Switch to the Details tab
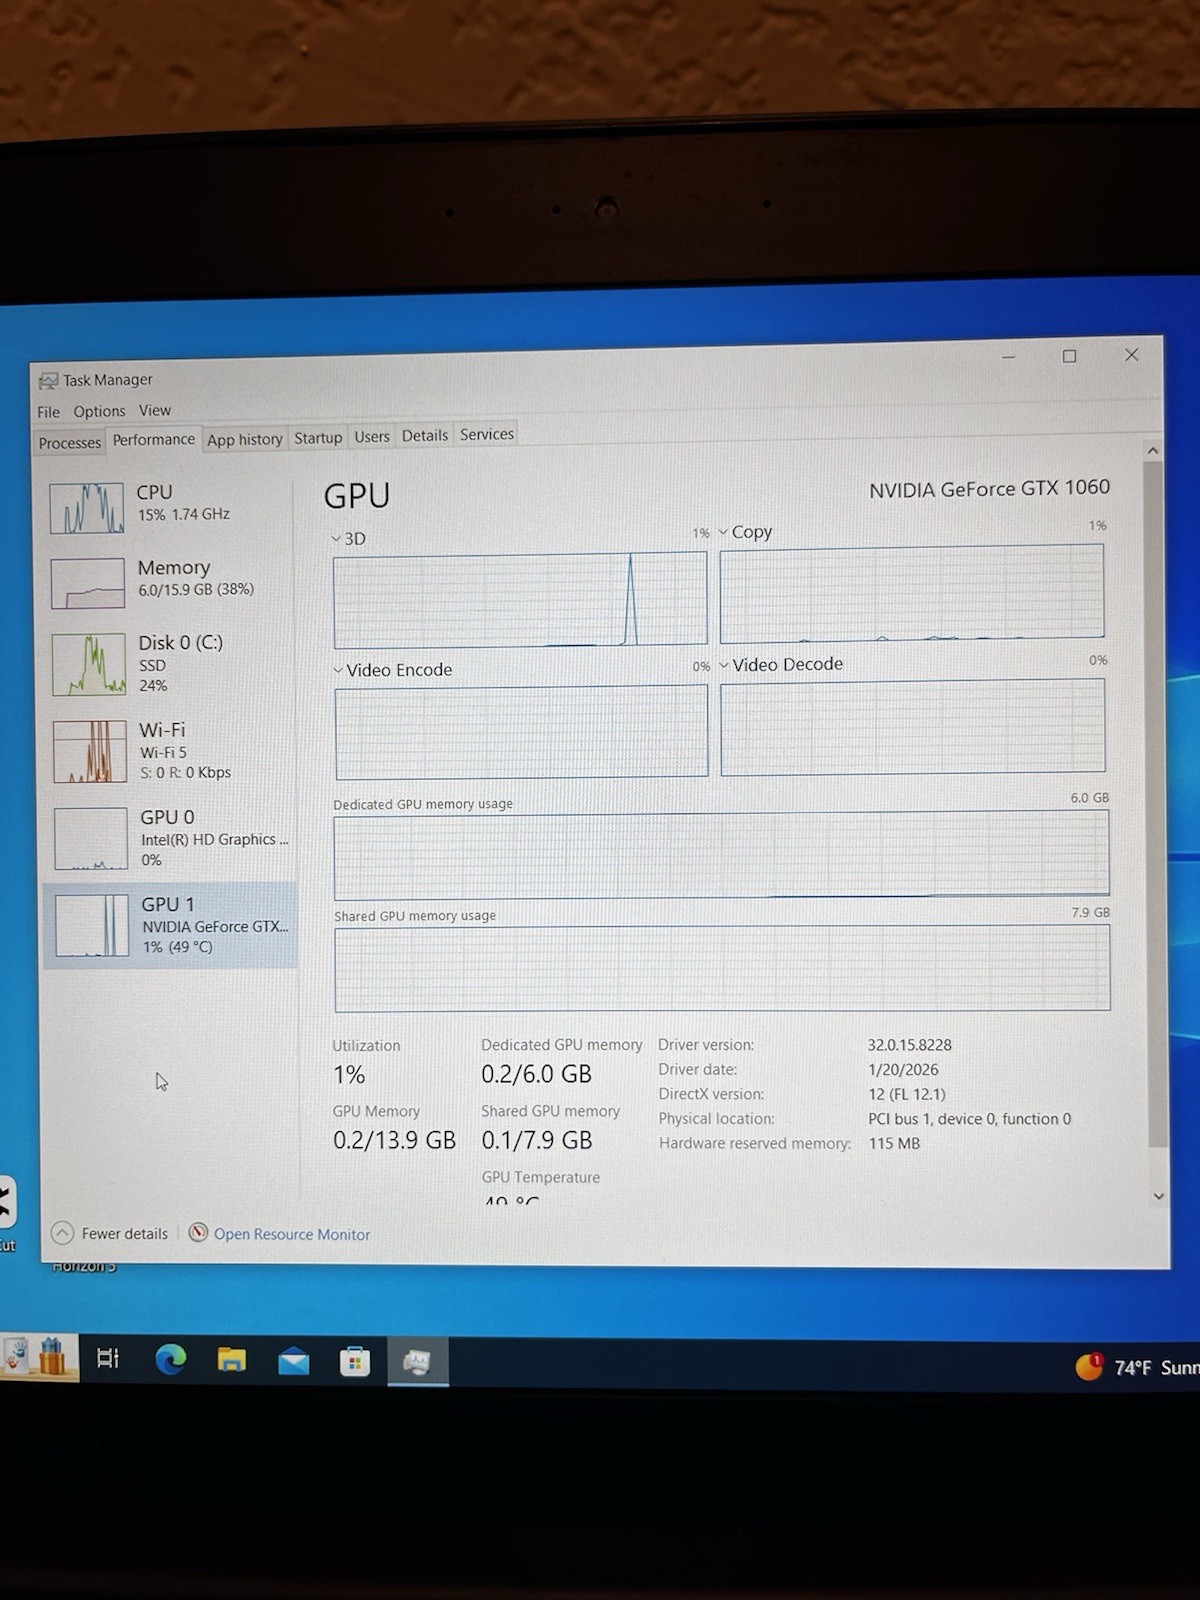Screen dimensions: 1200x1600 point(425,435)
